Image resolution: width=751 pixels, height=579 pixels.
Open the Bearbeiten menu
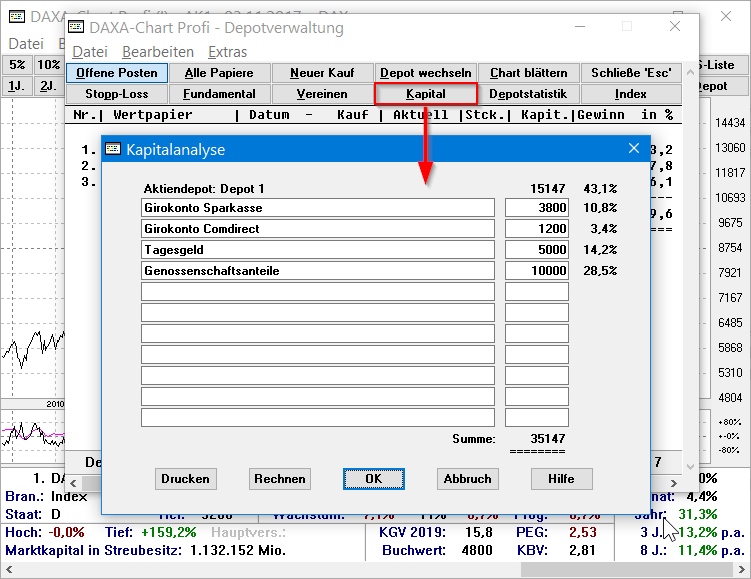pyautogui.click(x=158, y=52)
